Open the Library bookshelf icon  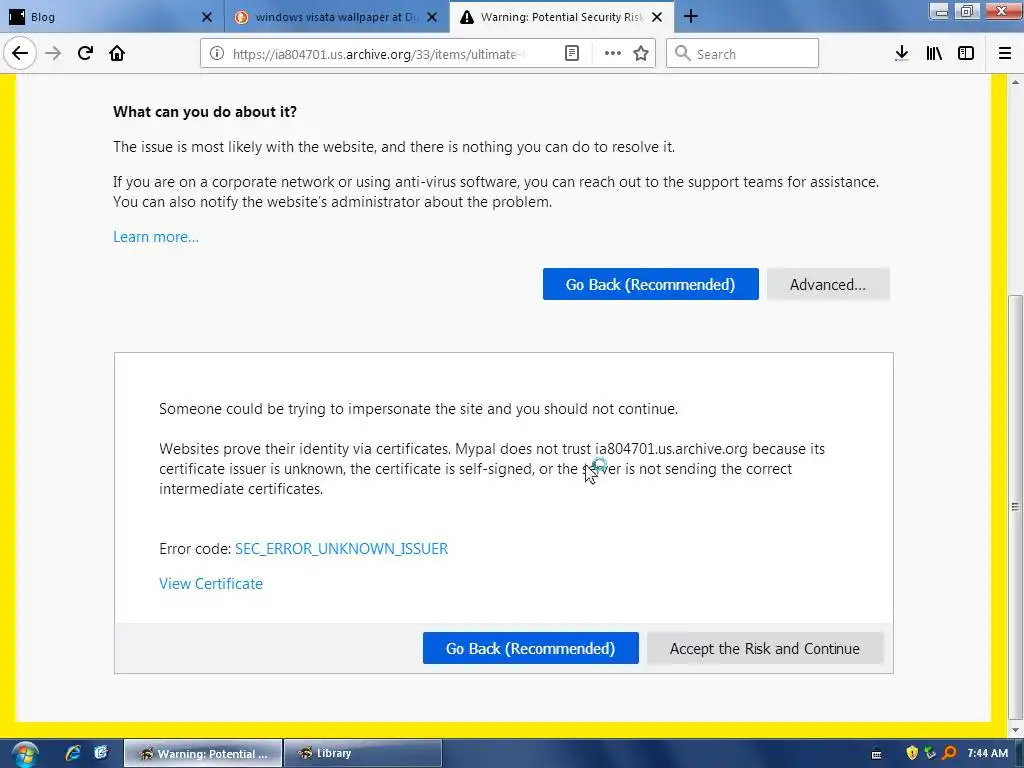pos(934,54)
